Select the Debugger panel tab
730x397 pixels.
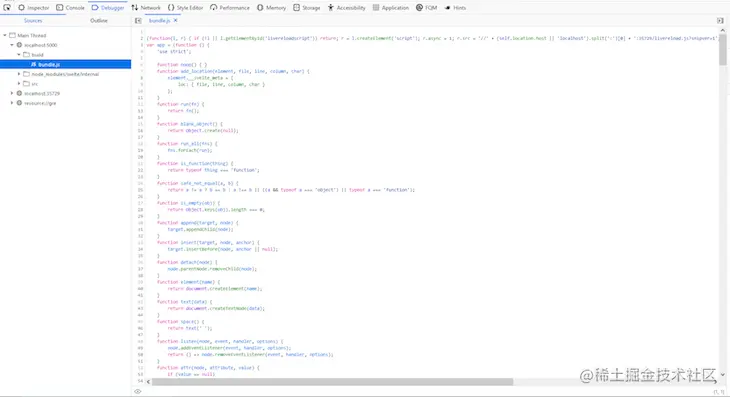tap(108, 7)
